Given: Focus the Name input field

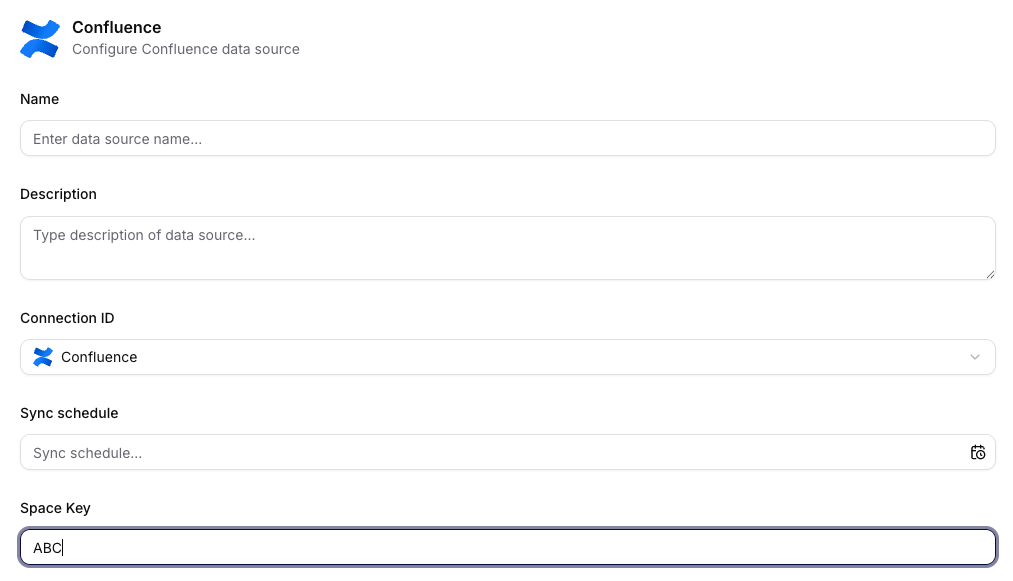Looking at the screenshot, I should click(507, 138).
